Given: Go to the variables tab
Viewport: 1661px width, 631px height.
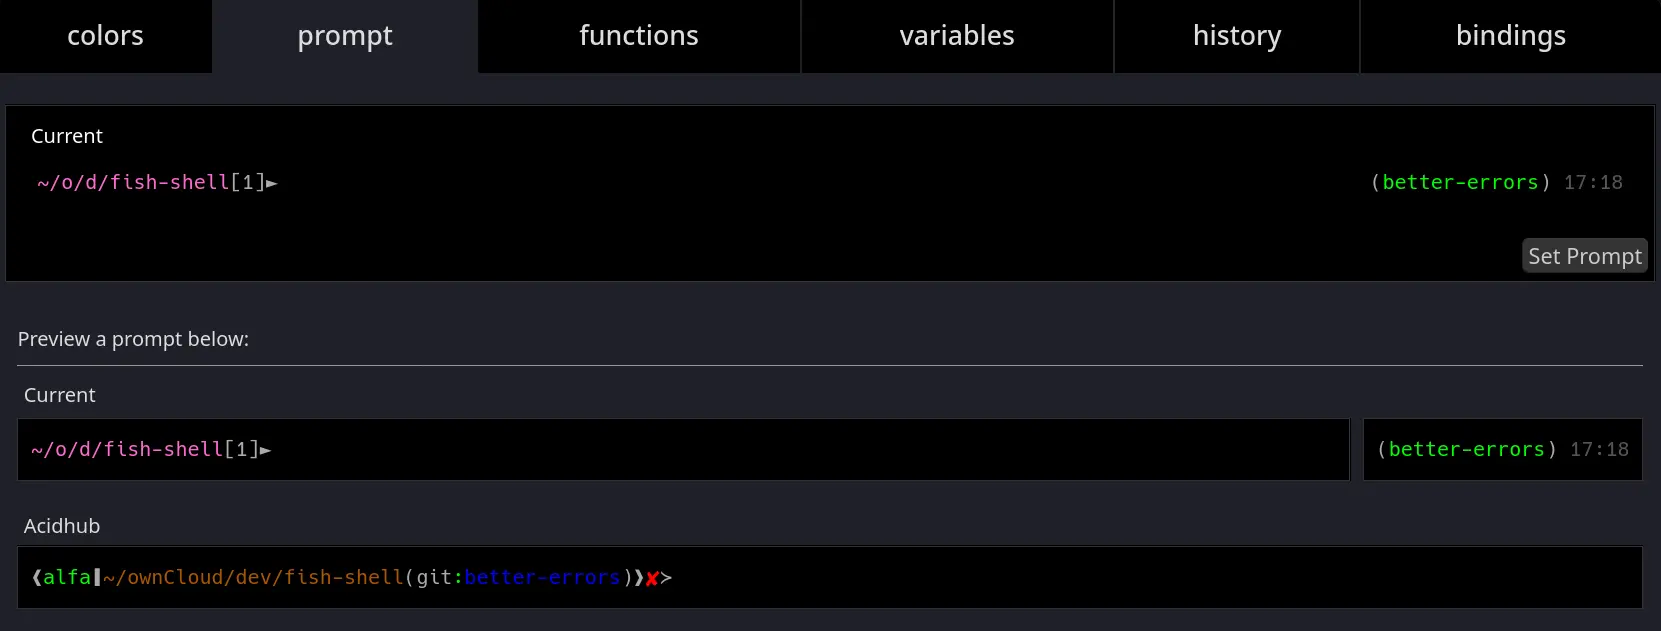Looking at the screenshot, I should tap(957, 36).
